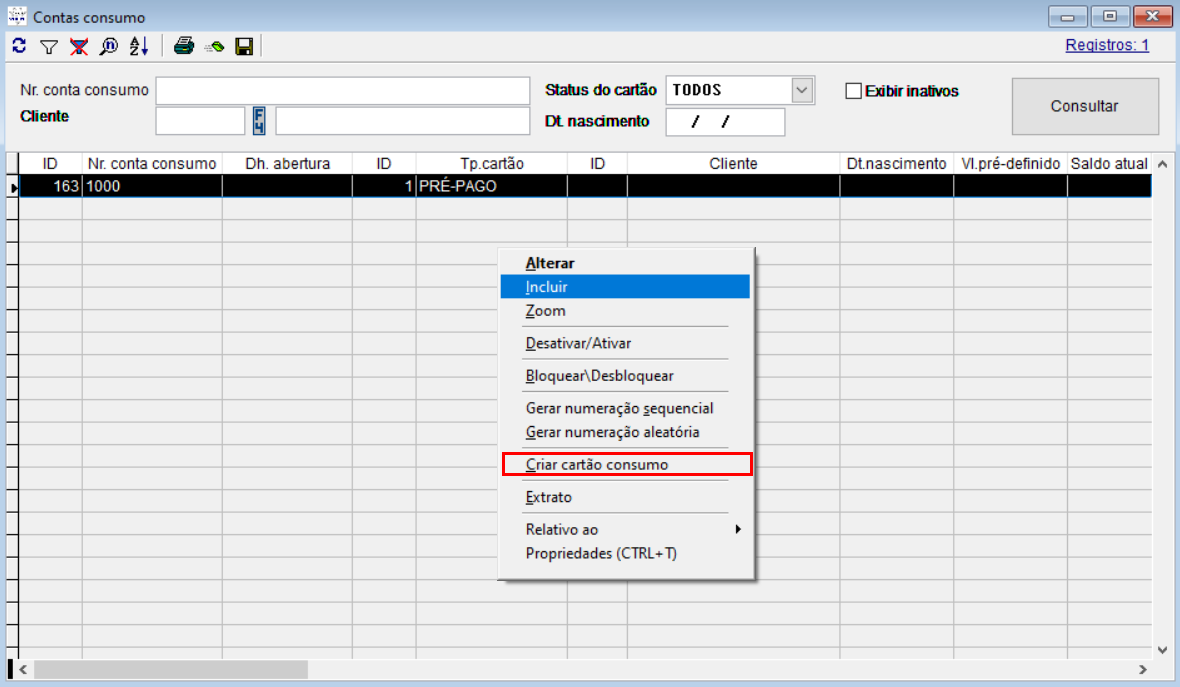Click the green eraser icon

pyautogui.click(x=213, y=46)
